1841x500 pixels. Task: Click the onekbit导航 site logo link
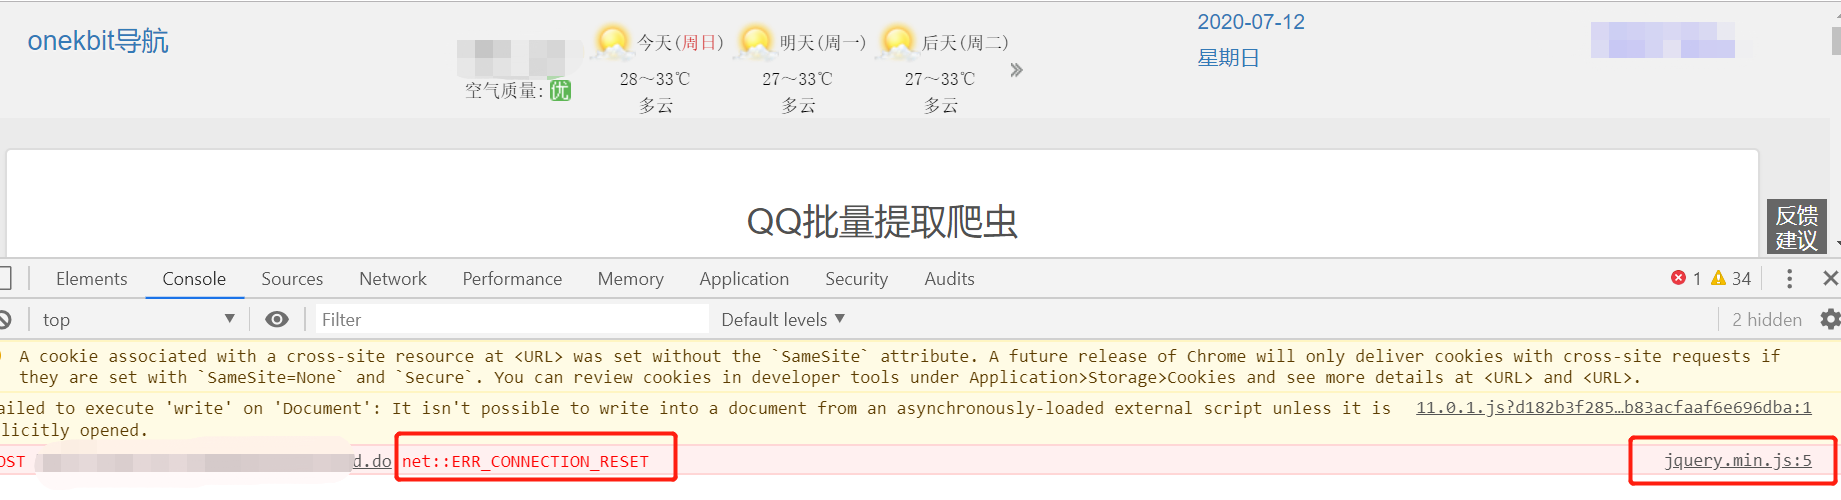point(98,41)
